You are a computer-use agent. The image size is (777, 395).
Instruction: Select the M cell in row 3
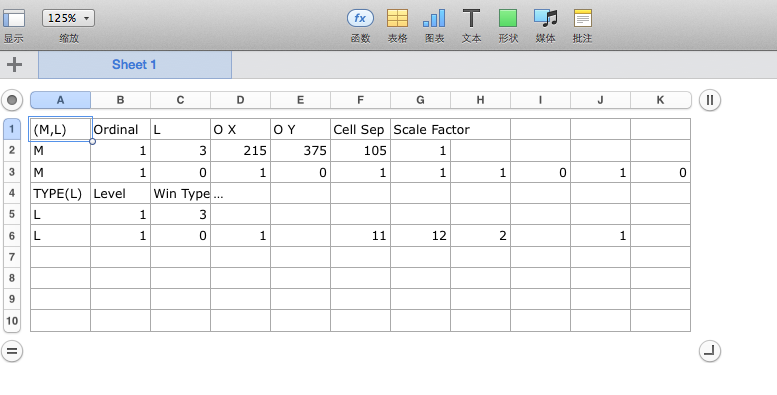pyautogui.click(x=60, y=171)
